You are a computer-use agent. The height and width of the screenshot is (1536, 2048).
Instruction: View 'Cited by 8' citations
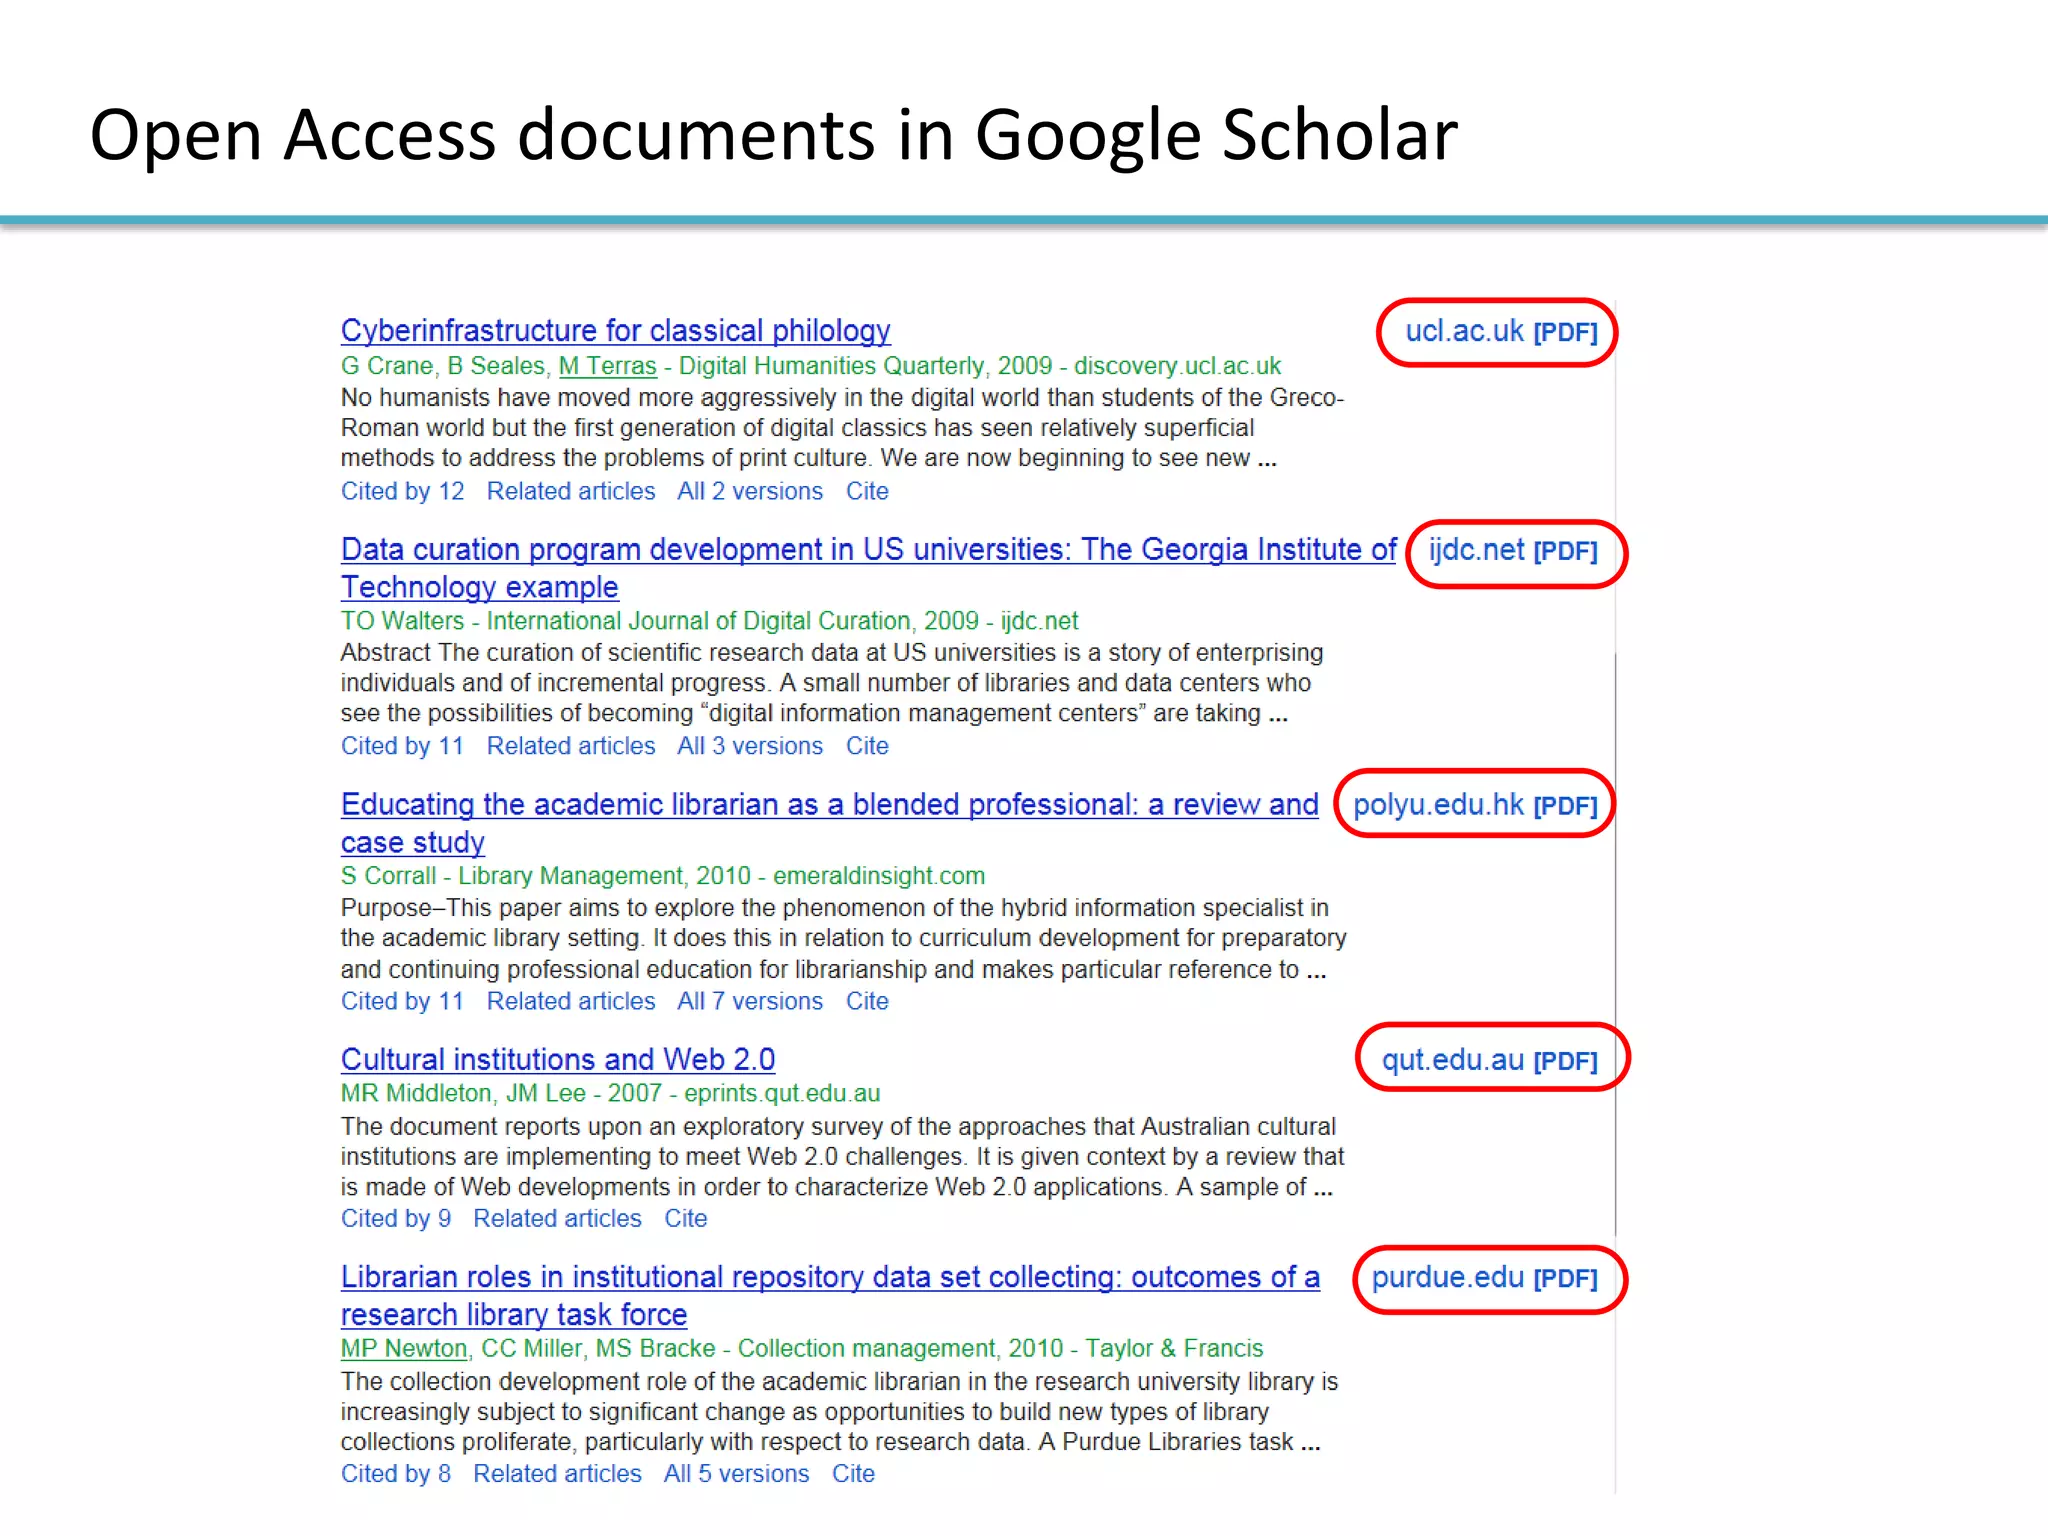(395, 1474)
